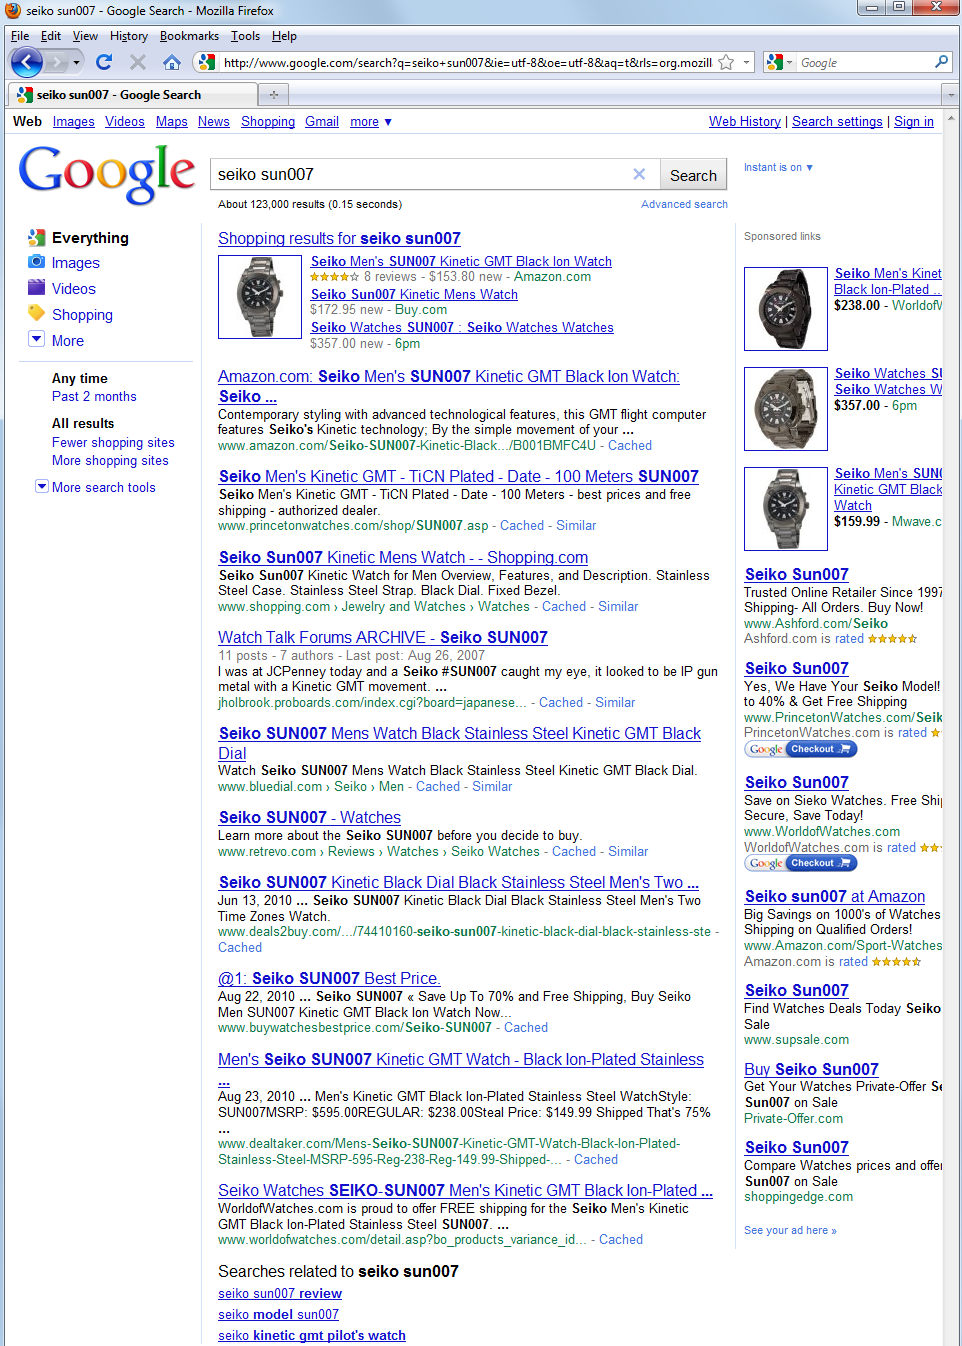This screenshot has width=962, height=1346.
Task: Click the Google favicon in the address bar
Action: (x=207, y=62)
